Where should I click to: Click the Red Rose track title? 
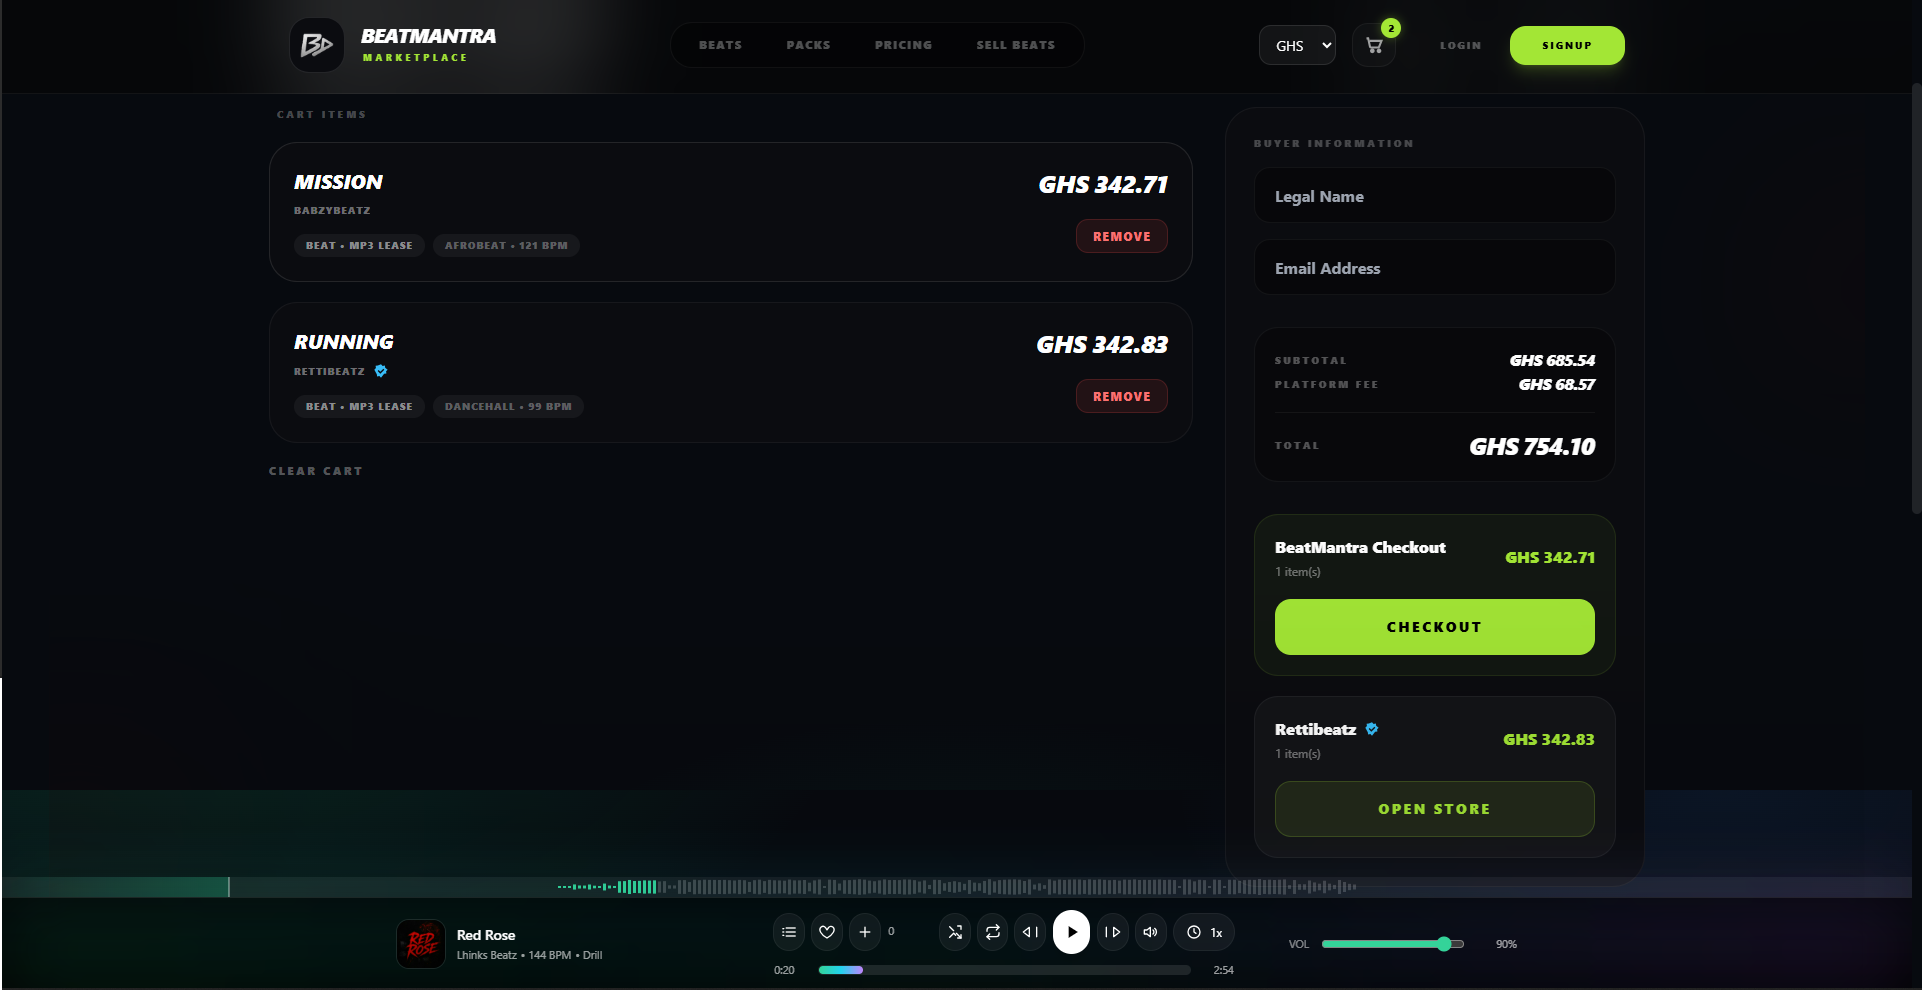(x=486, y=935)
